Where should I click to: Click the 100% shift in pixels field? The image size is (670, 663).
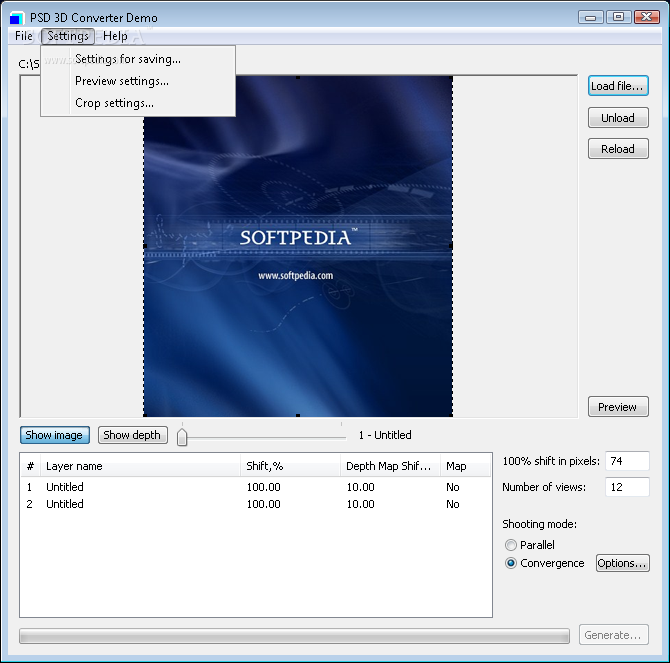(x=627, y=461)
